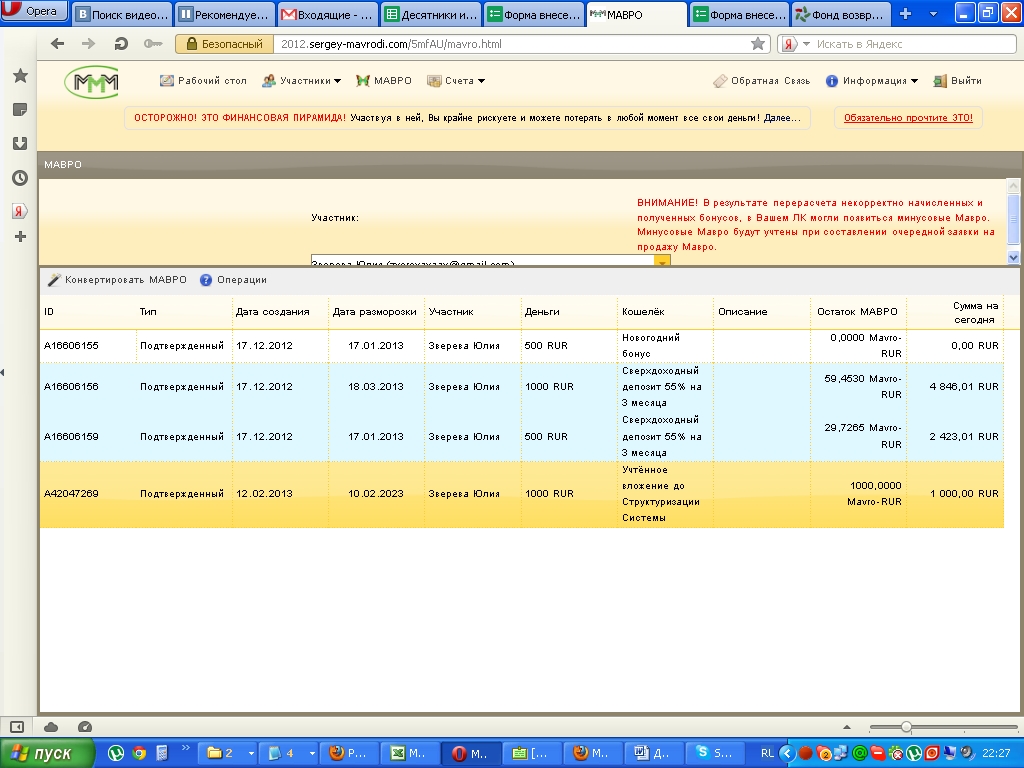
Task: Select row A42047269
Action: [x=522, y=494]
